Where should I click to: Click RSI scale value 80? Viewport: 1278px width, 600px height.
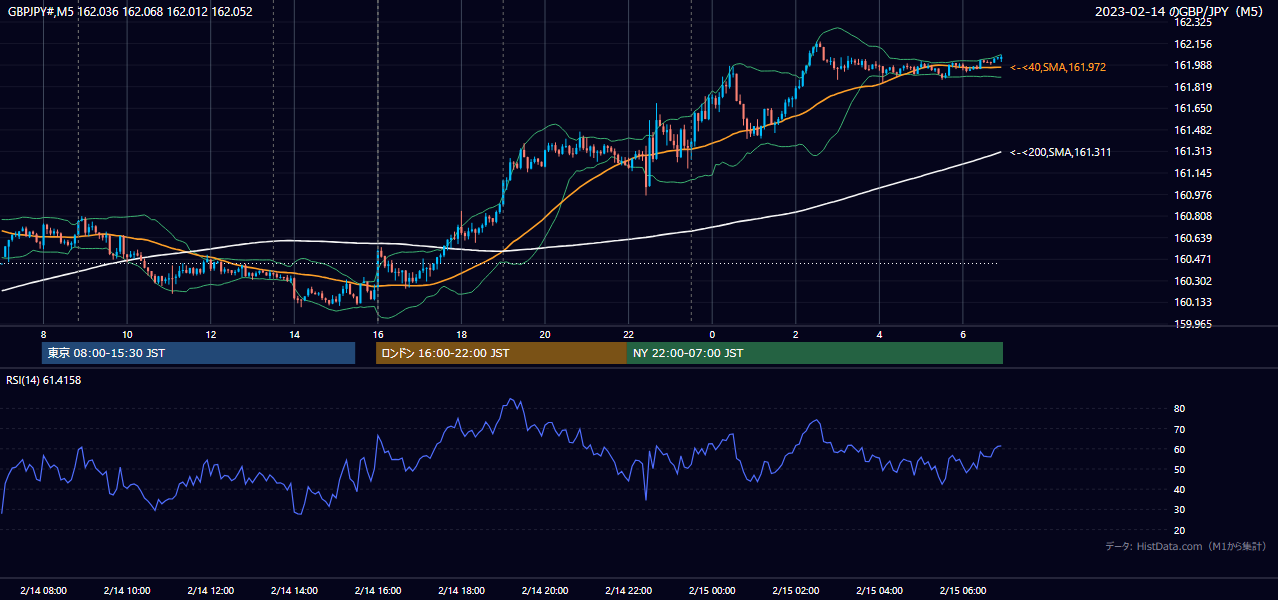1179,409
